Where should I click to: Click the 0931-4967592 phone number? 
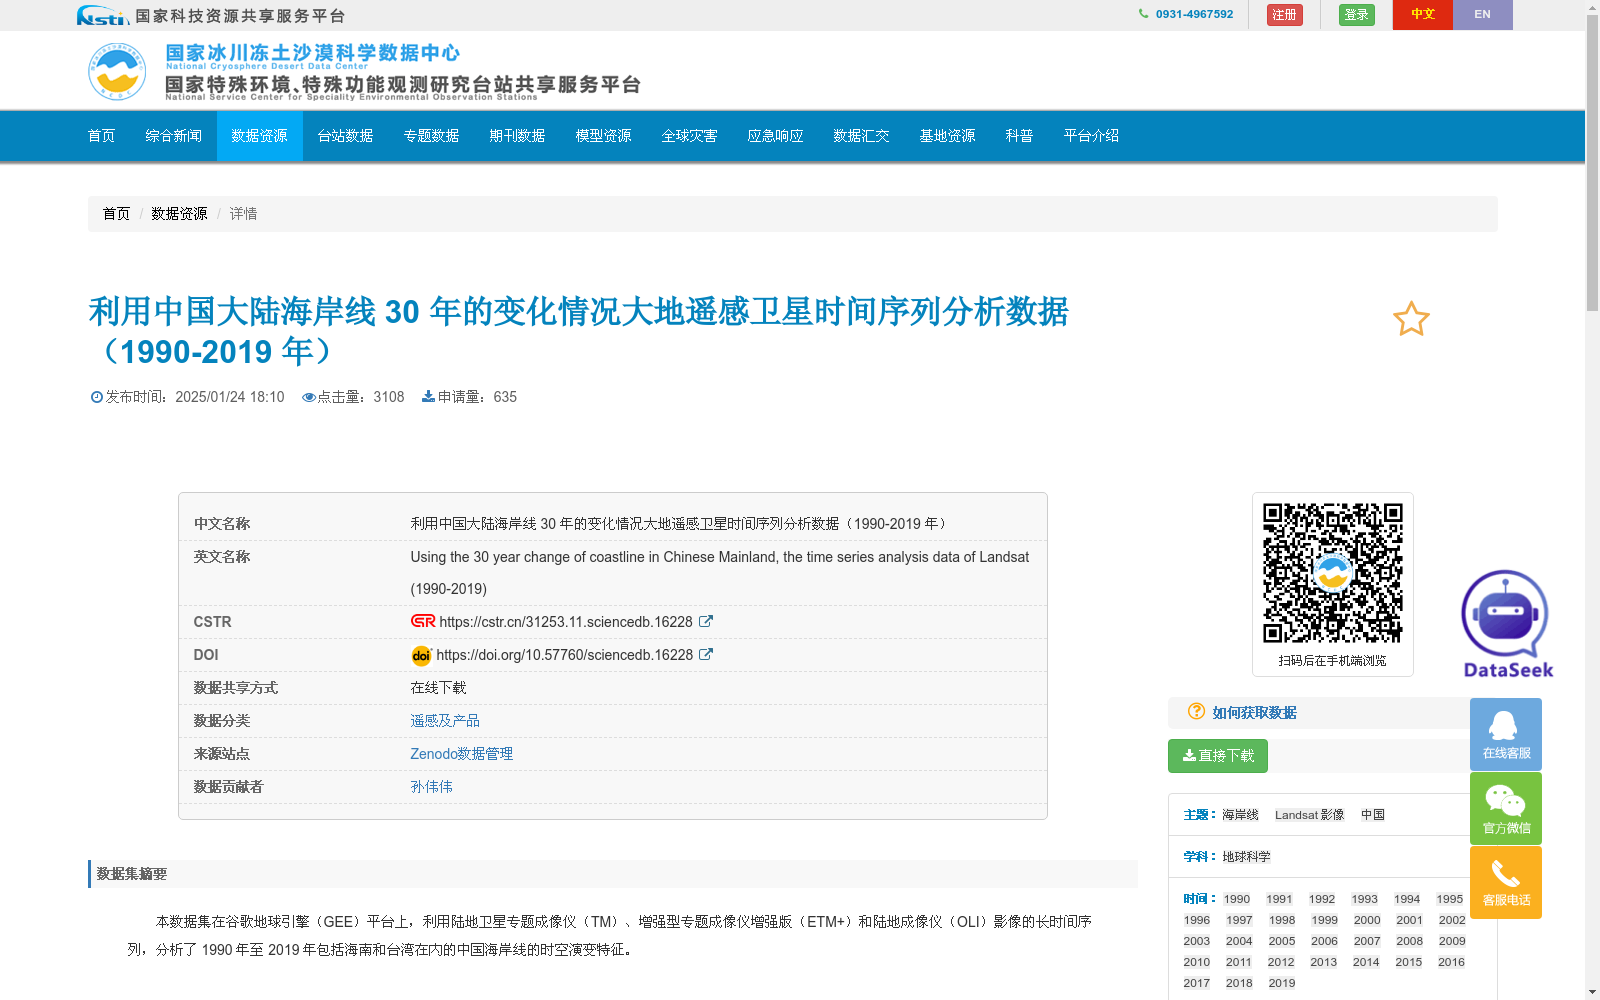coord(1194,14)
